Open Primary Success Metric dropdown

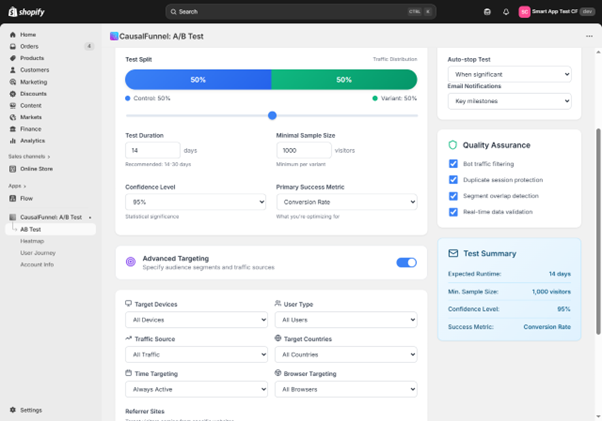coord(346,202)
